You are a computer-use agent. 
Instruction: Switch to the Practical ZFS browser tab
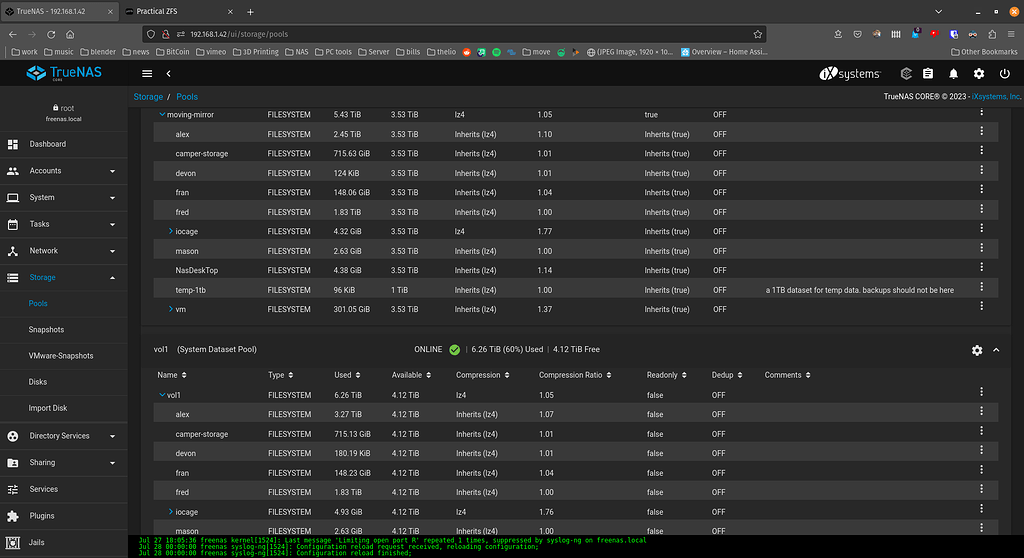166,11
